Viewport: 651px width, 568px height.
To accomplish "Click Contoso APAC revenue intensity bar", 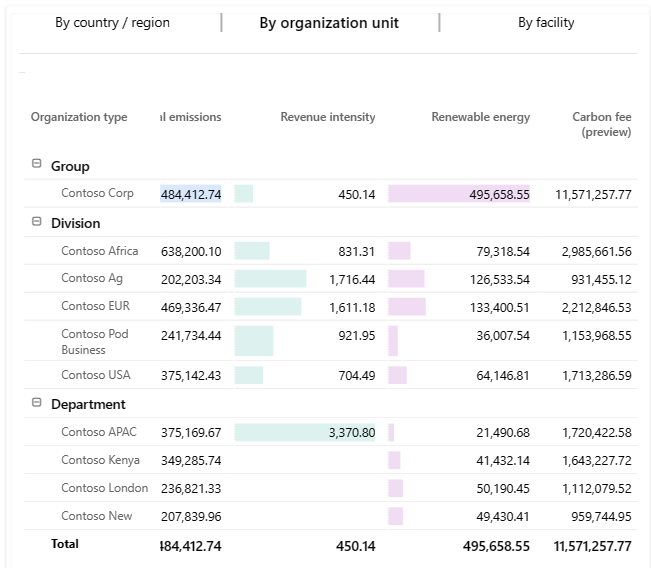I will pyautogui.click(x=305, y=432).
